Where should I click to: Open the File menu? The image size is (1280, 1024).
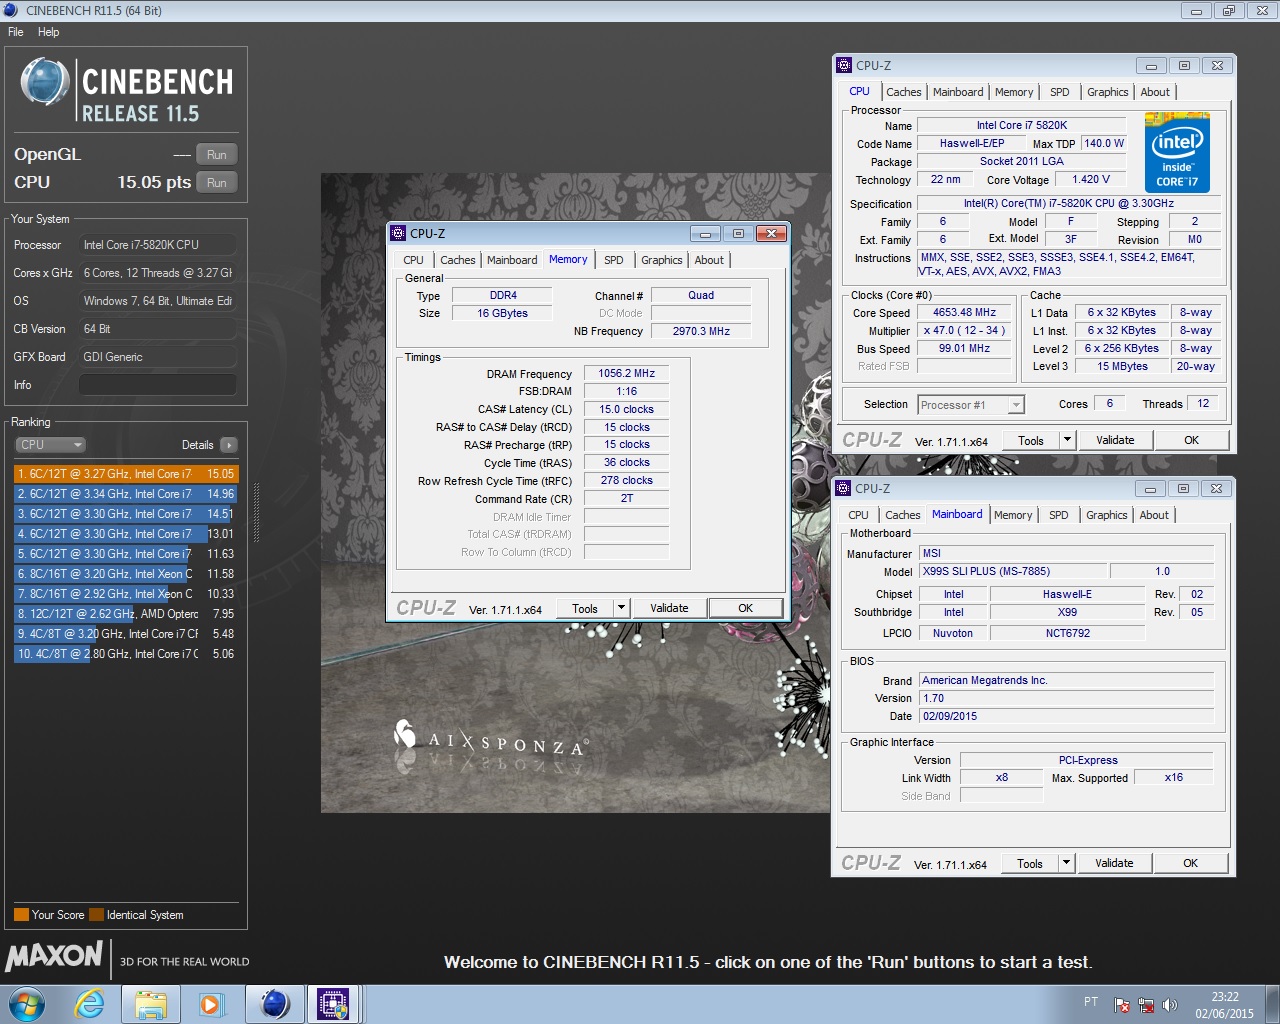(16, 32)
